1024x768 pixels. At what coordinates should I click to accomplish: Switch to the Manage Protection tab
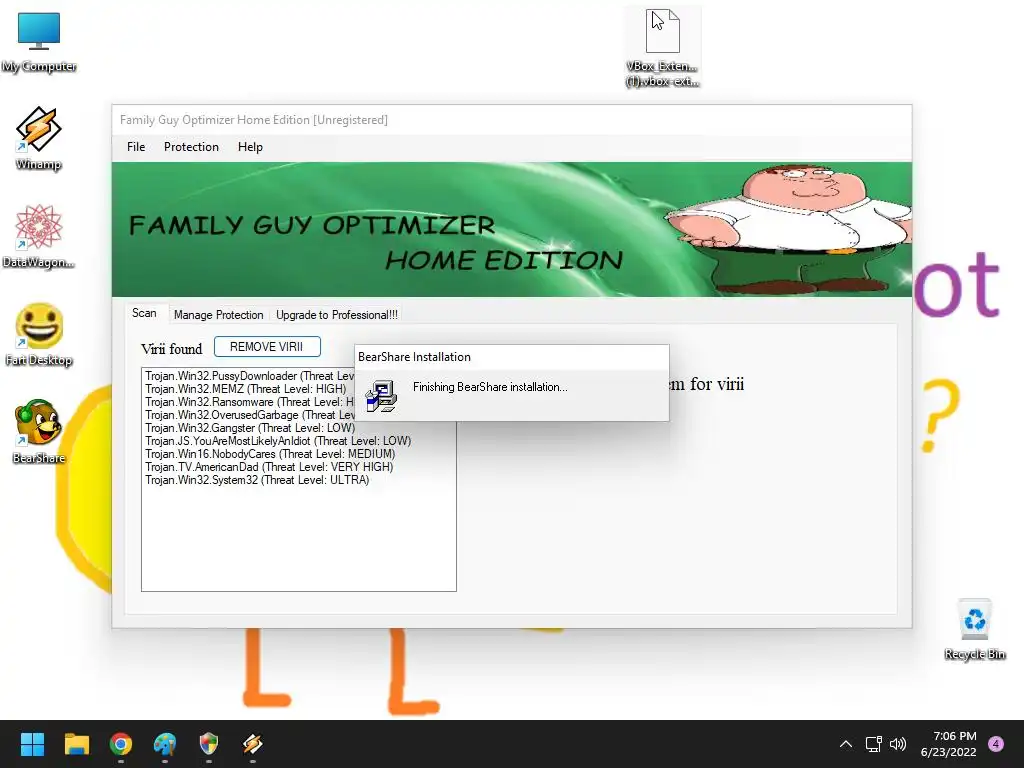pyautogui.click(x=219, y=315)
